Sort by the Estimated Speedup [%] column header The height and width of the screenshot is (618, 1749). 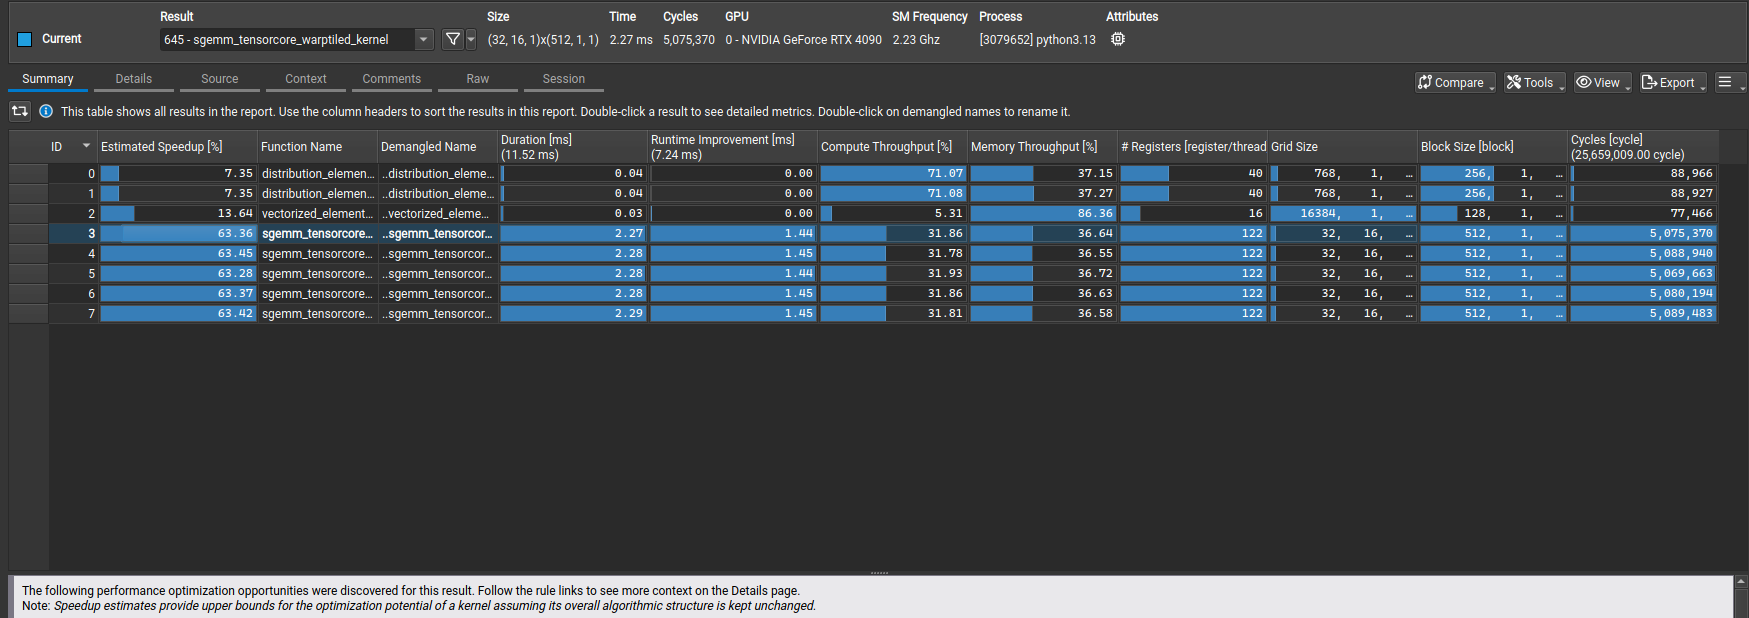tap(161, 147)
